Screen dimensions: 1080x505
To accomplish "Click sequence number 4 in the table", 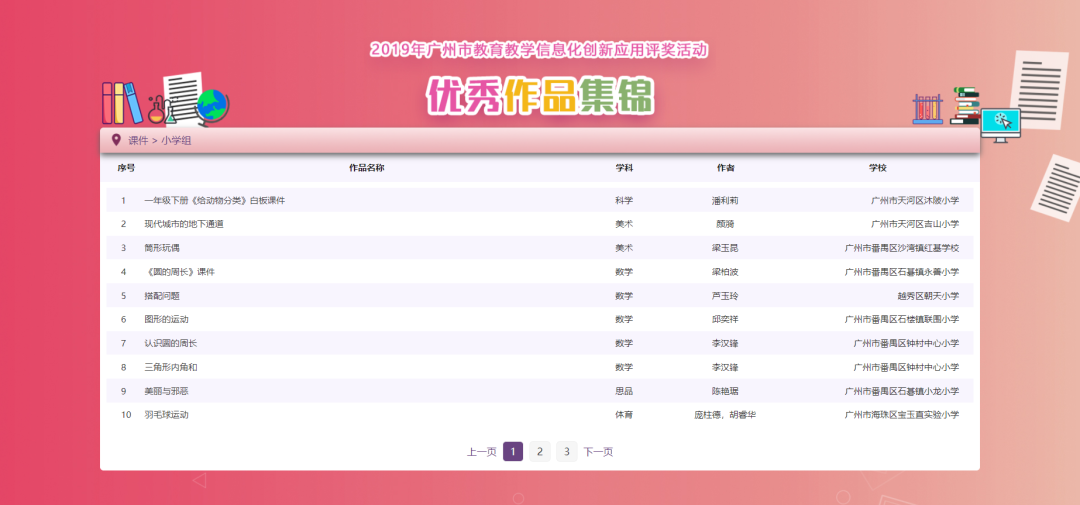I will click(123, 271).
